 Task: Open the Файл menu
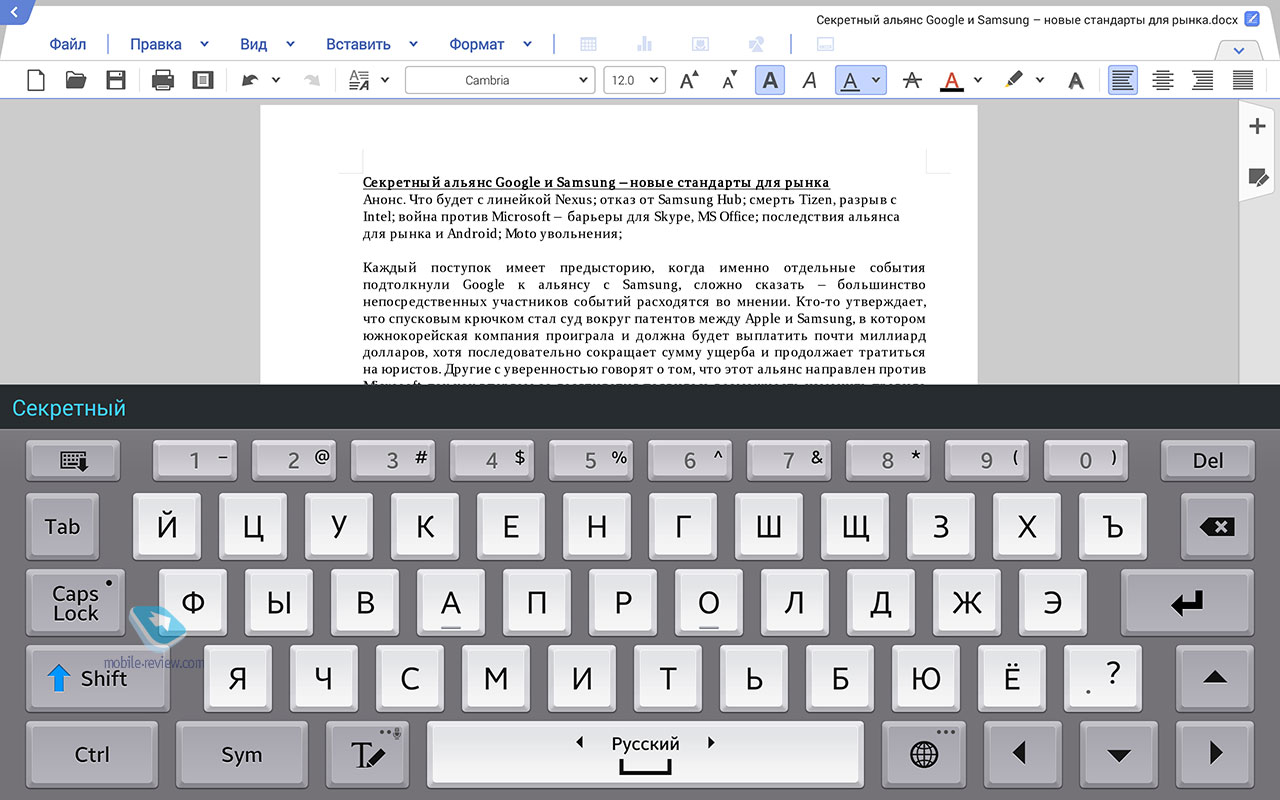[68, 44]
